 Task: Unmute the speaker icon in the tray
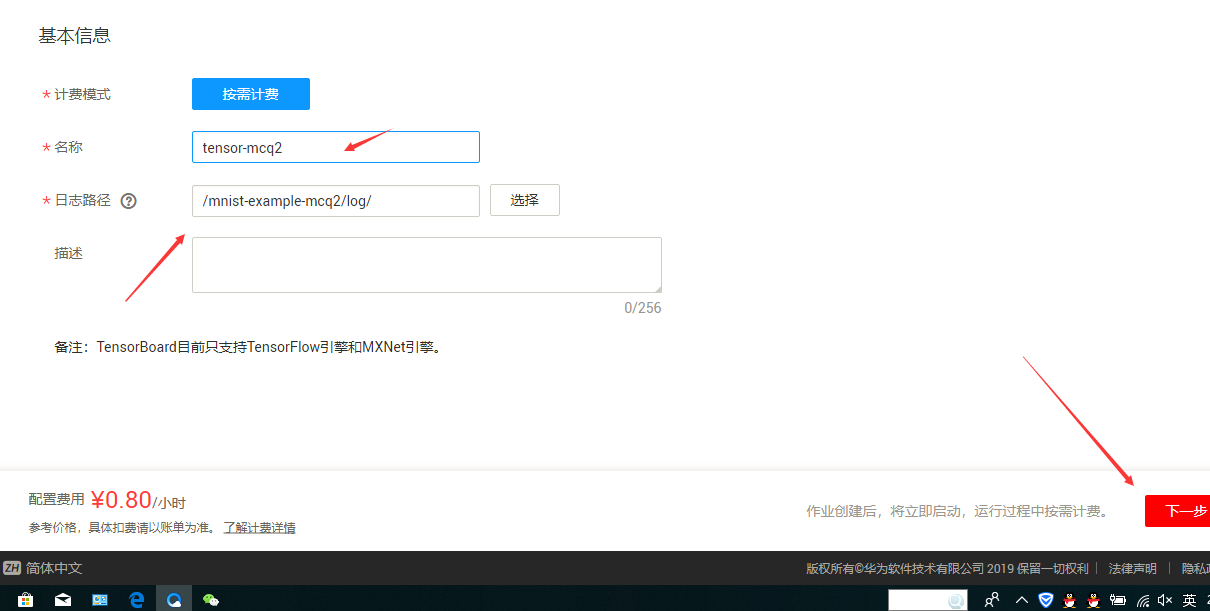[1164, 601]
